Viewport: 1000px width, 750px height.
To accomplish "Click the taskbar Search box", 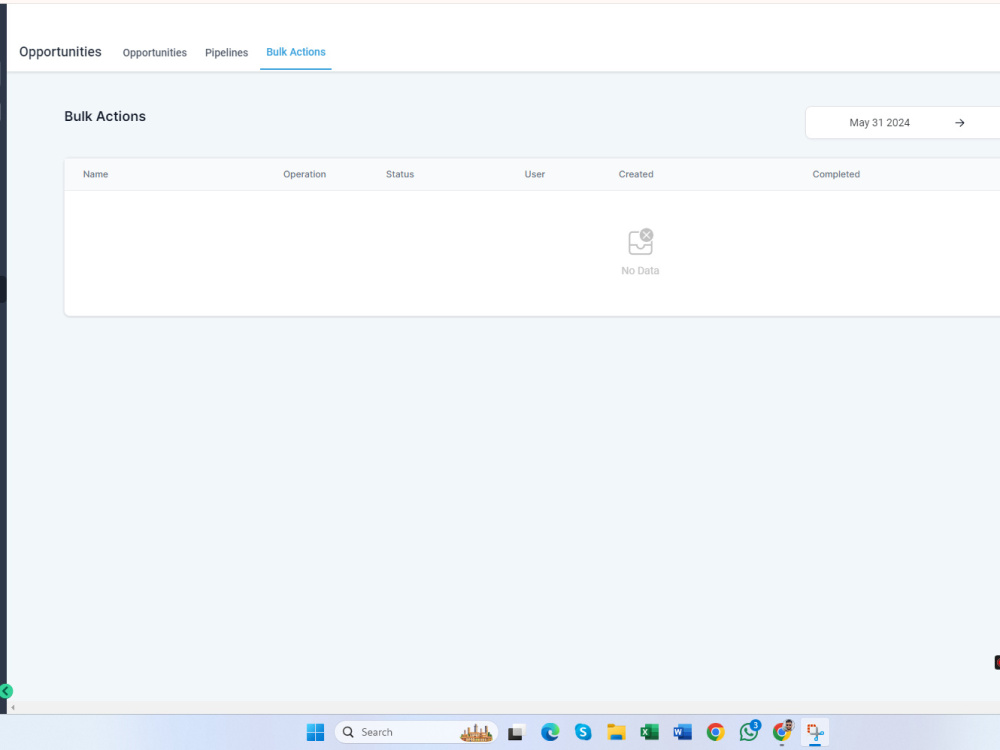I will coord(416,732).
